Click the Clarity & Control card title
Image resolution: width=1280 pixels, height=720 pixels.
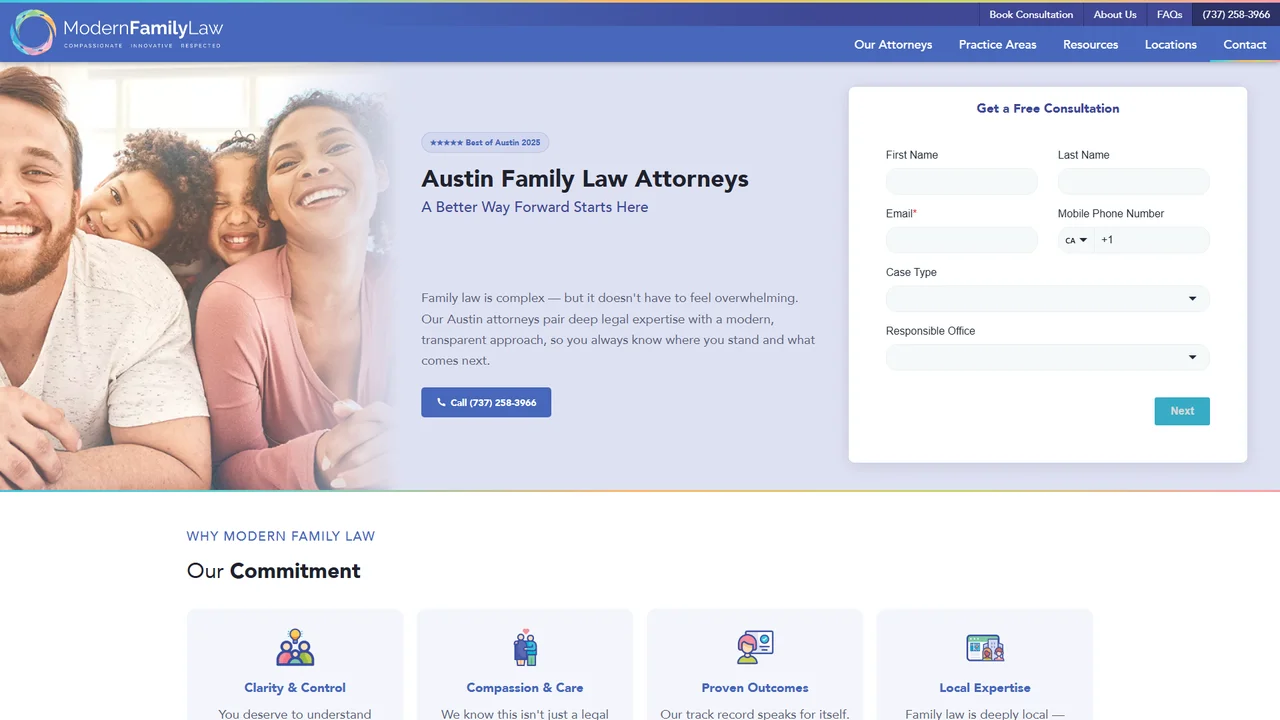(295, 688)
